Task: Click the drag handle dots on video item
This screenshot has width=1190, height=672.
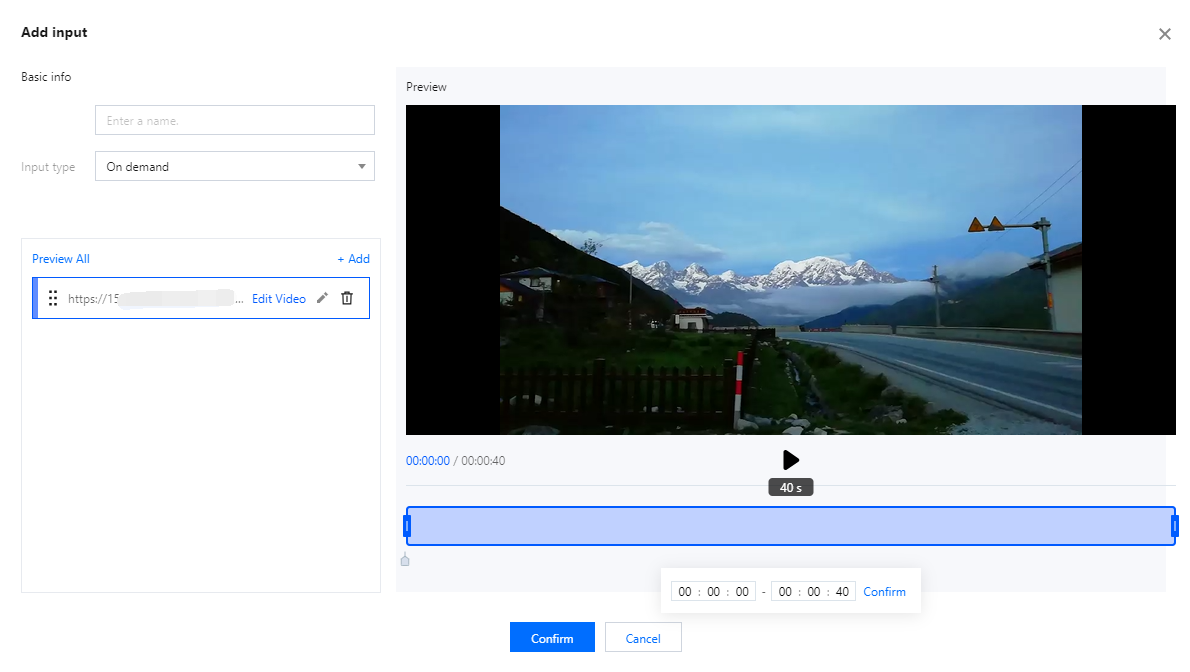Action: coord(53,298)
